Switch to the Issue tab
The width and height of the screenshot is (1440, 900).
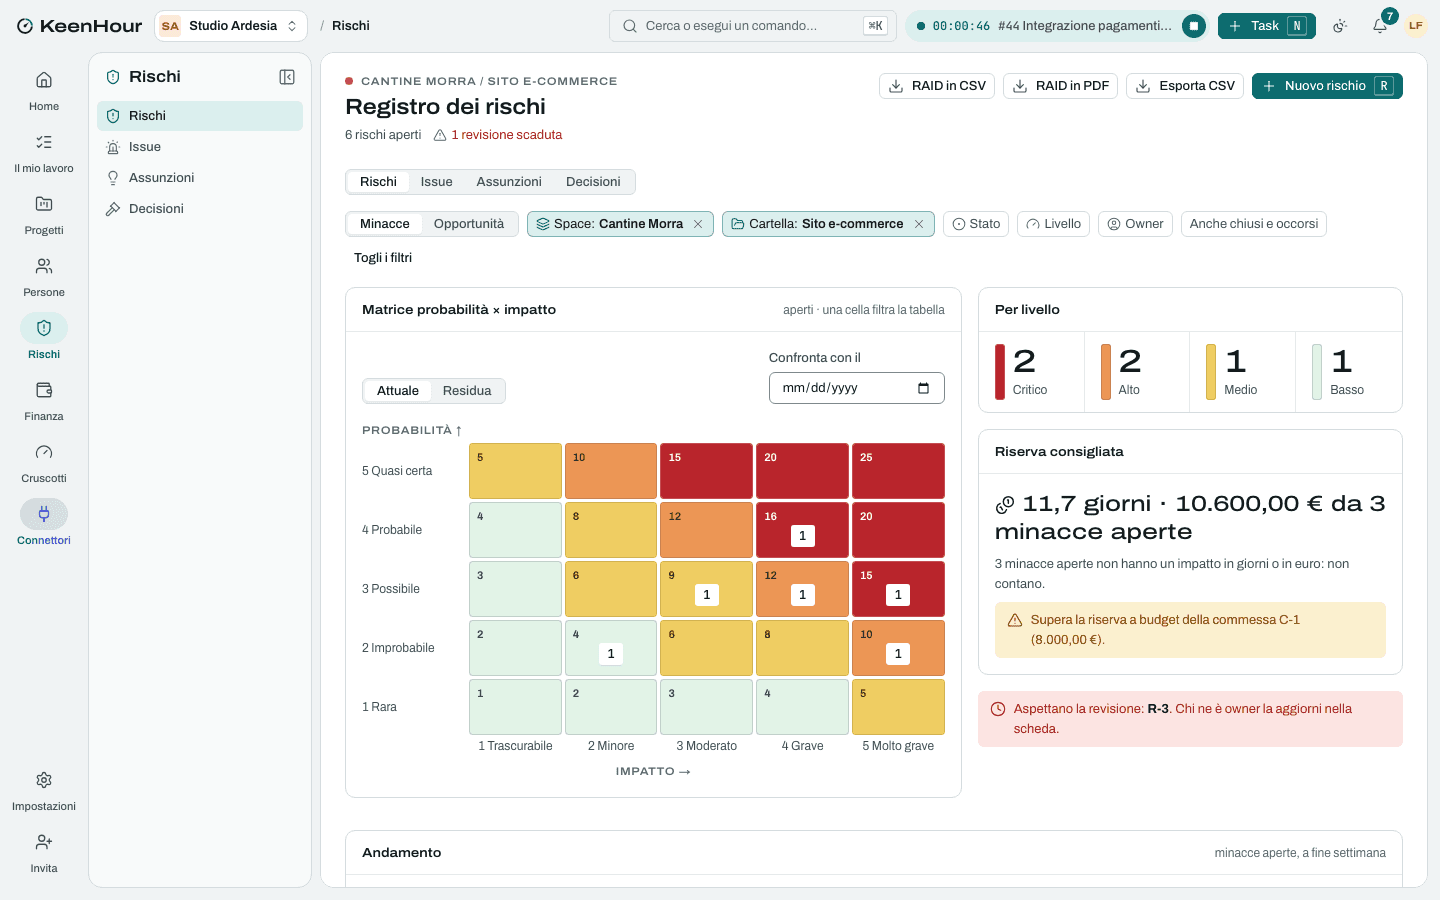437,182
